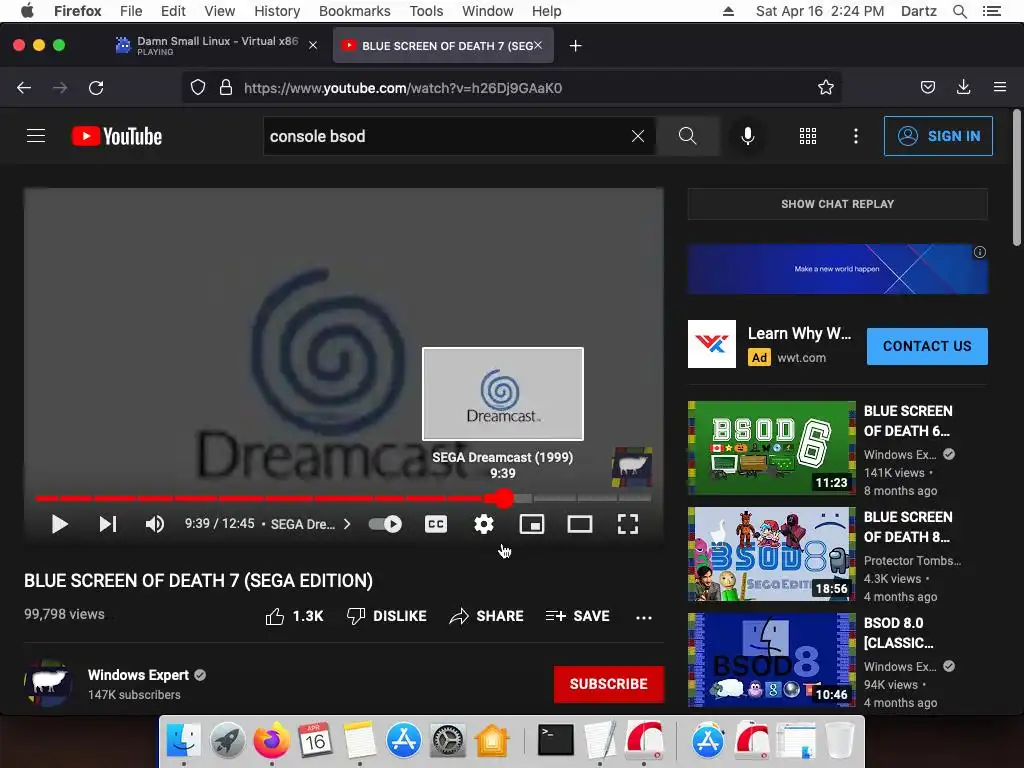This screenshot has height=768, width=1024.
Task: Click the SIGN IN button
Action: [x=938, y=136]
